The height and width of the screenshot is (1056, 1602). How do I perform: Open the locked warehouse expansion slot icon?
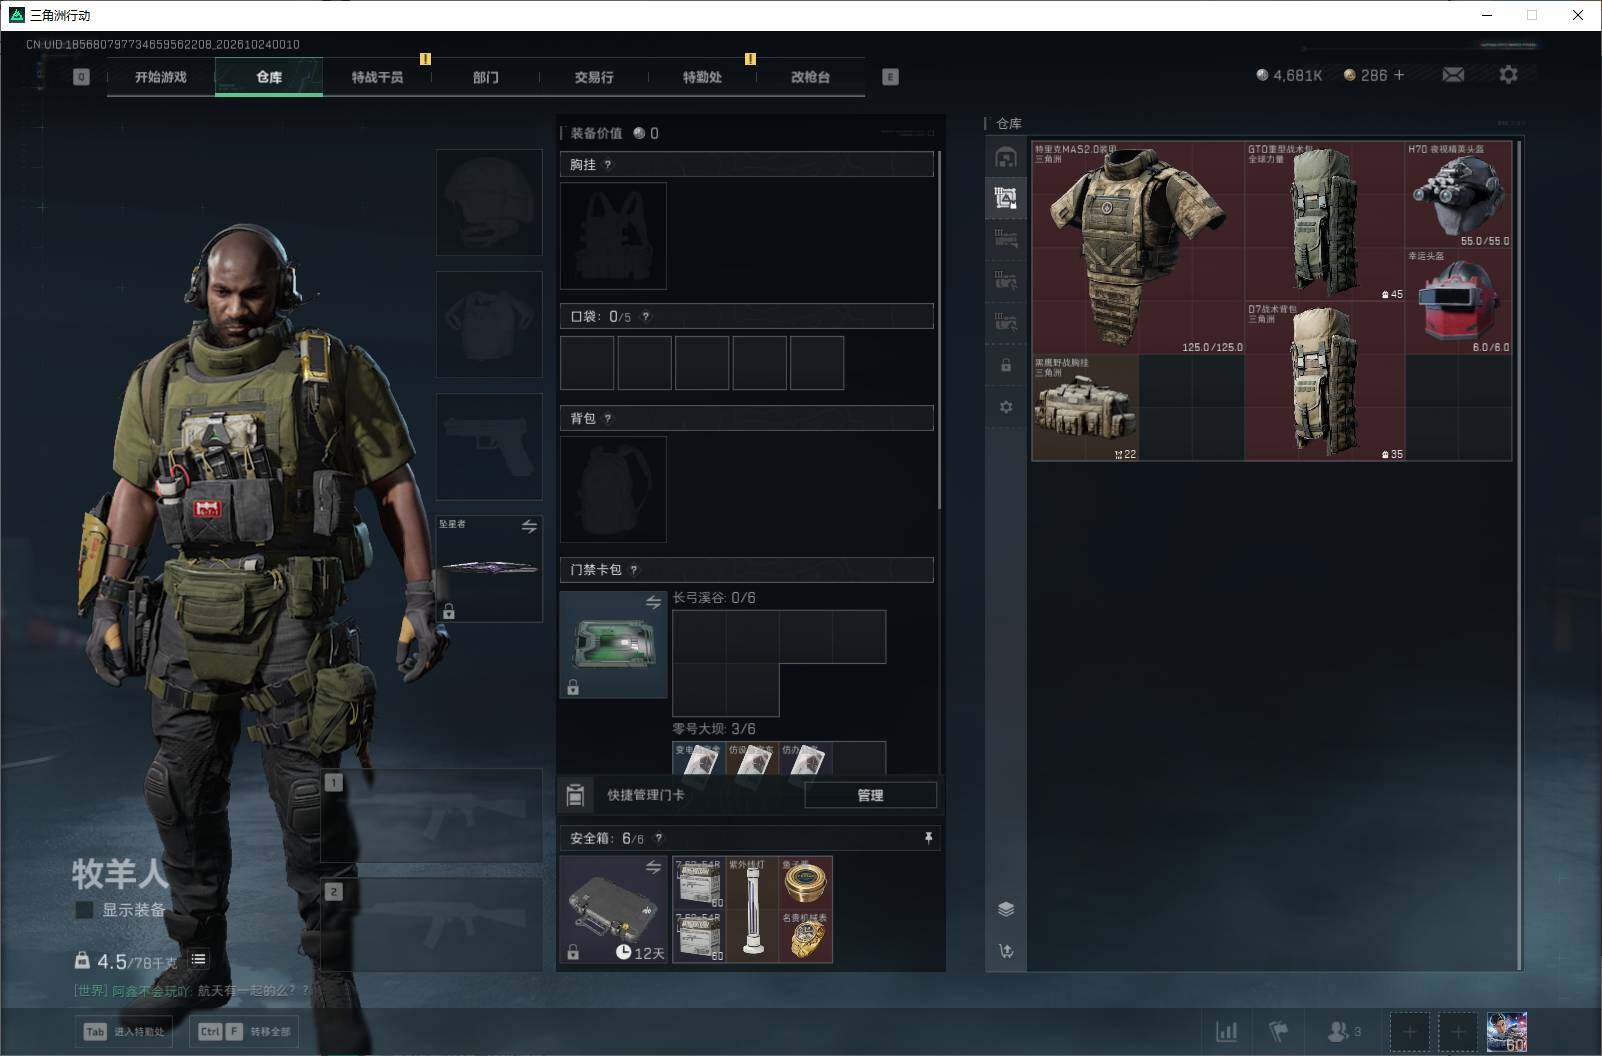(x=1006, y=366)
